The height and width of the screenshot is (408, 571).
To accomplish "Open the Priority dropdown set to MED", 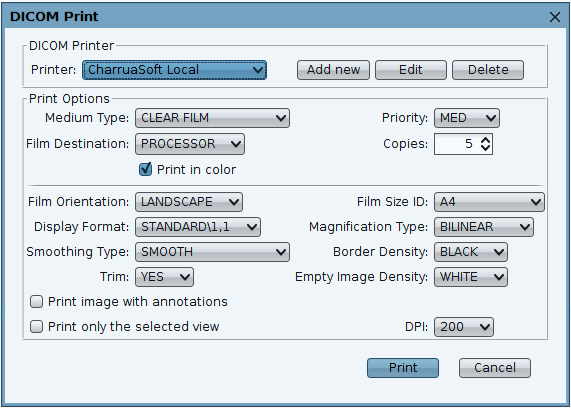I will coord(467,118).
